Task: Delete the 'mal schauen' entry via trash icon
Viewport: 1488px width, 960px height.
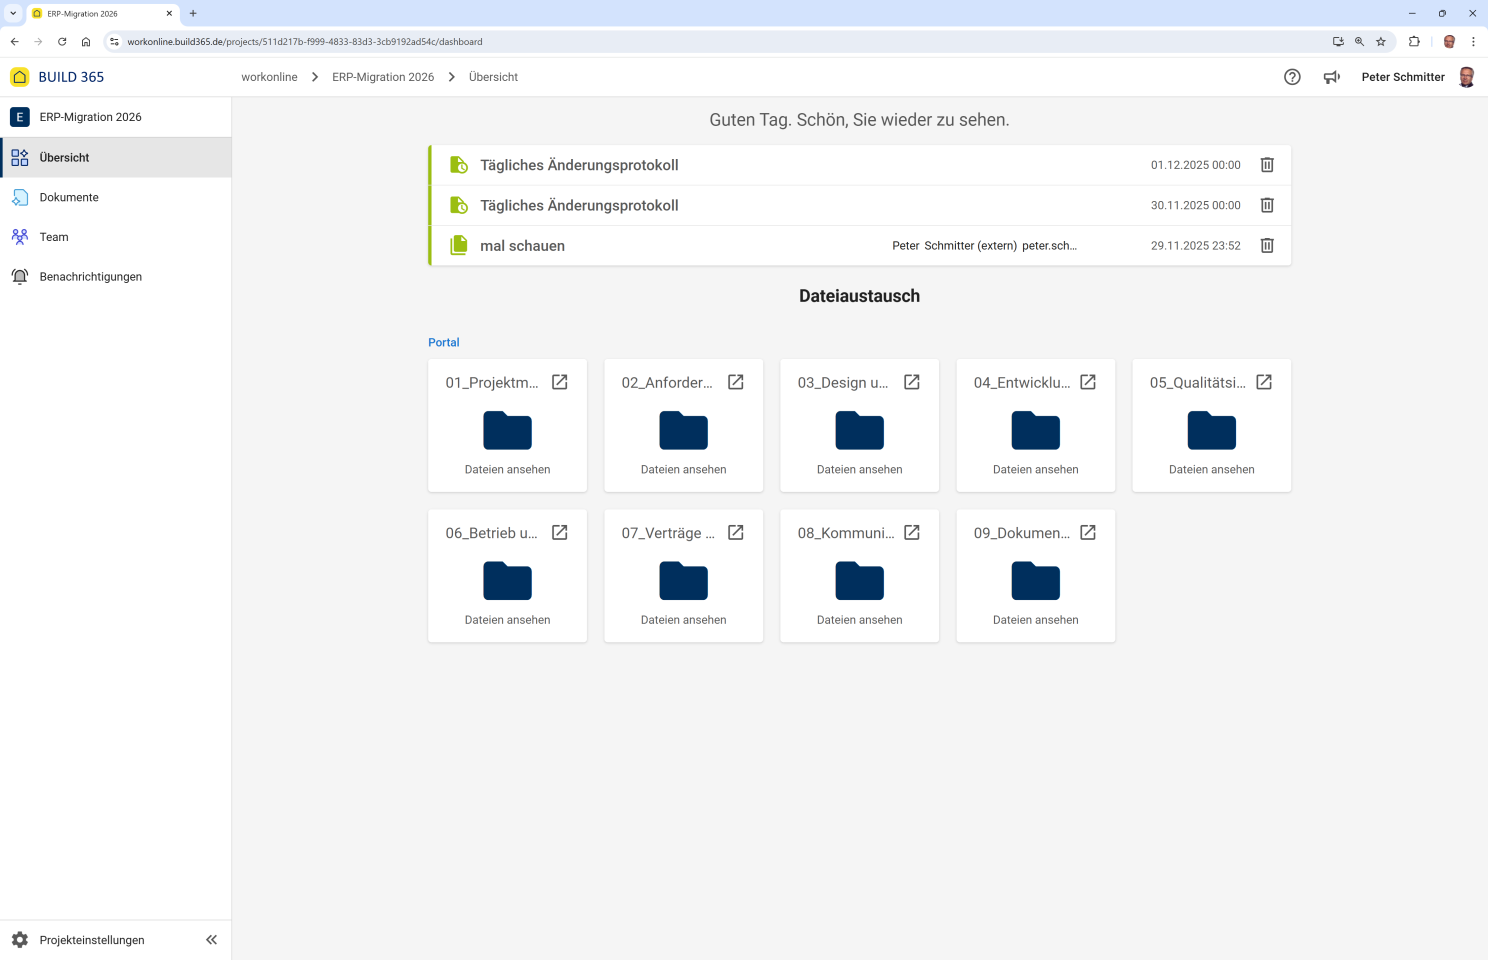Action: [x=1267, y=245]
